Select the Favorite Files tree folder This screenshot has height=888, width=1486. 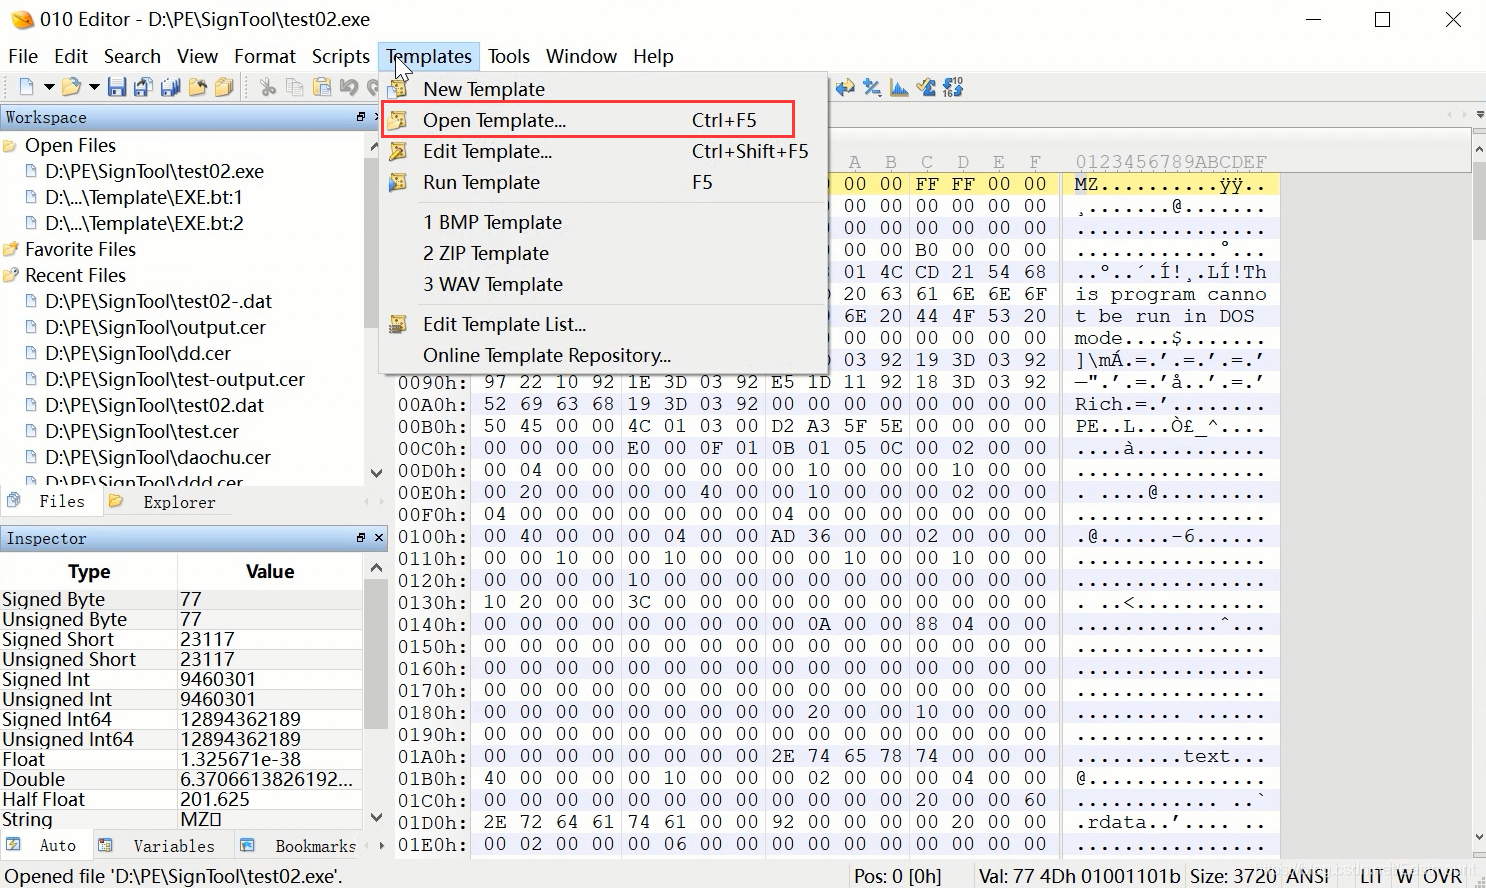[x=80, y=249]
